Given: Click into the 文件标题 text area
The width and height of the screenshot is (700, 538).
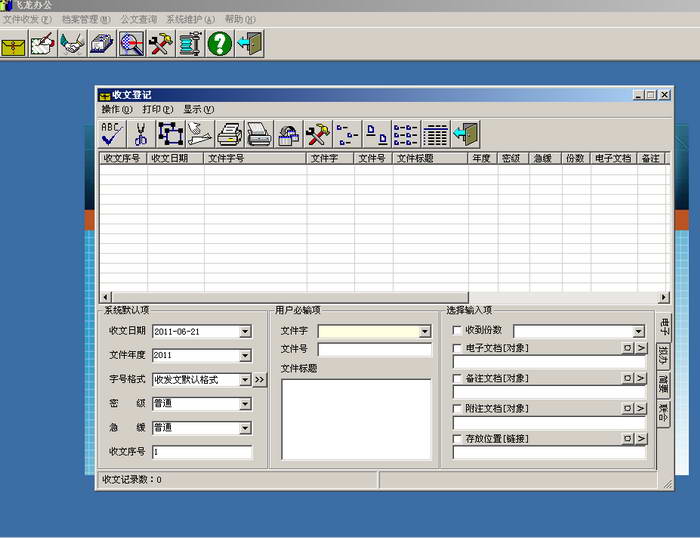Looking at the screenshot, I should point(356,418).
